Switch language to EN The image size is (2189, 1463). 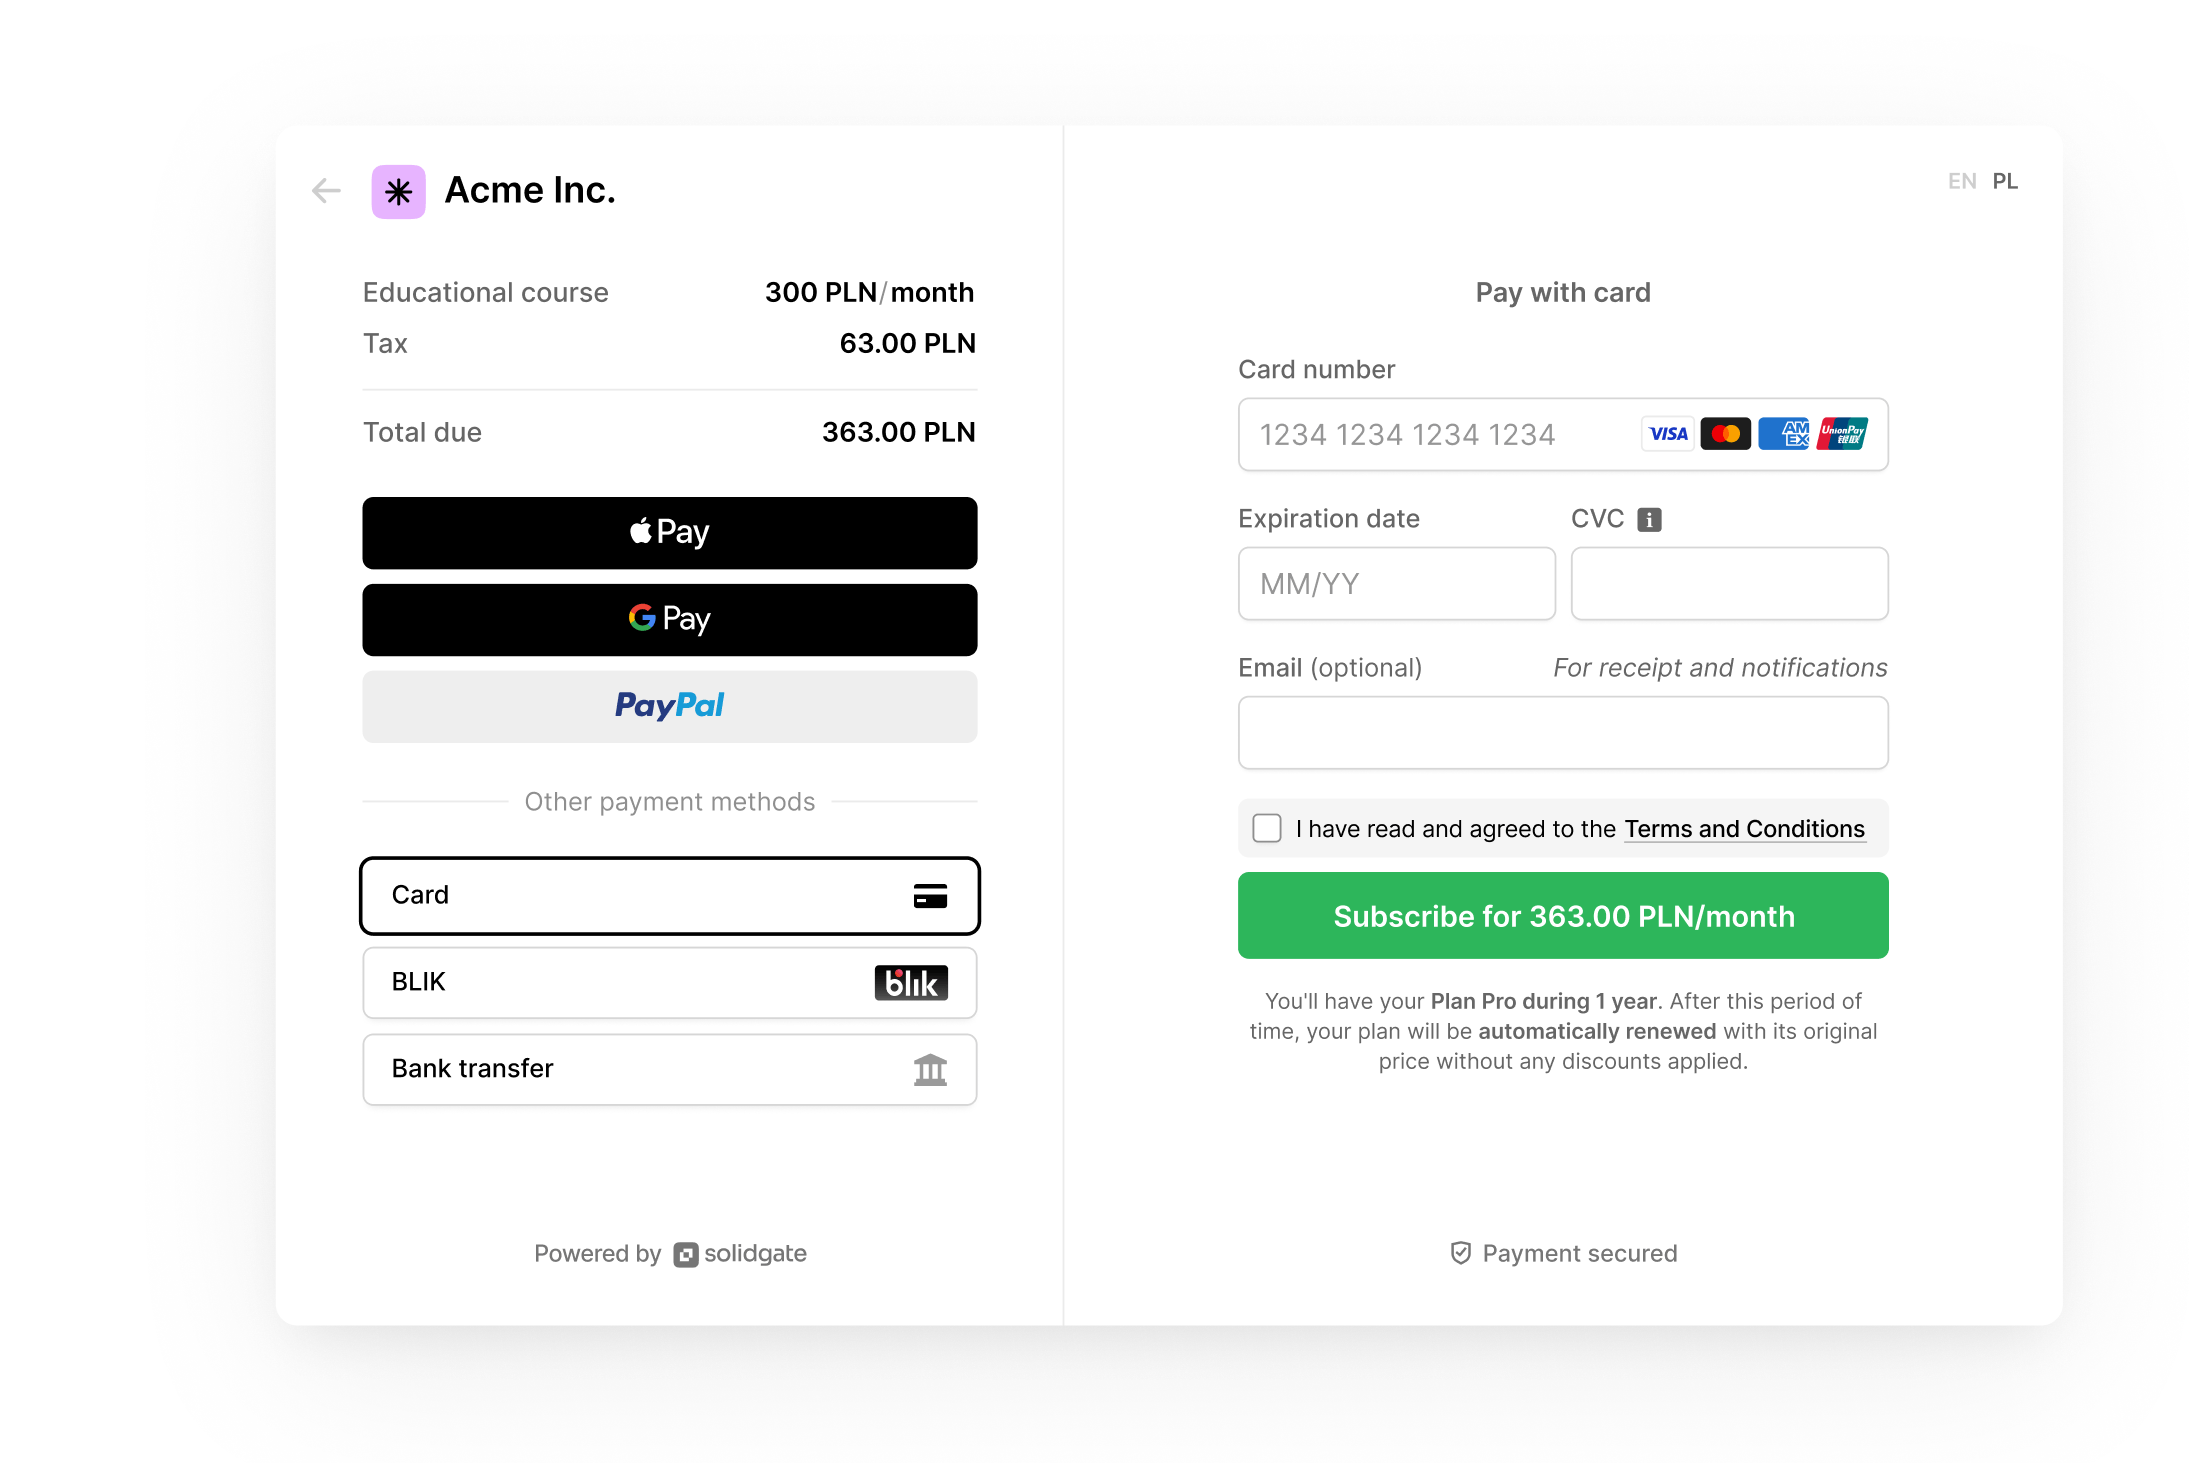pyautogui.click(x=1962, y=180)
